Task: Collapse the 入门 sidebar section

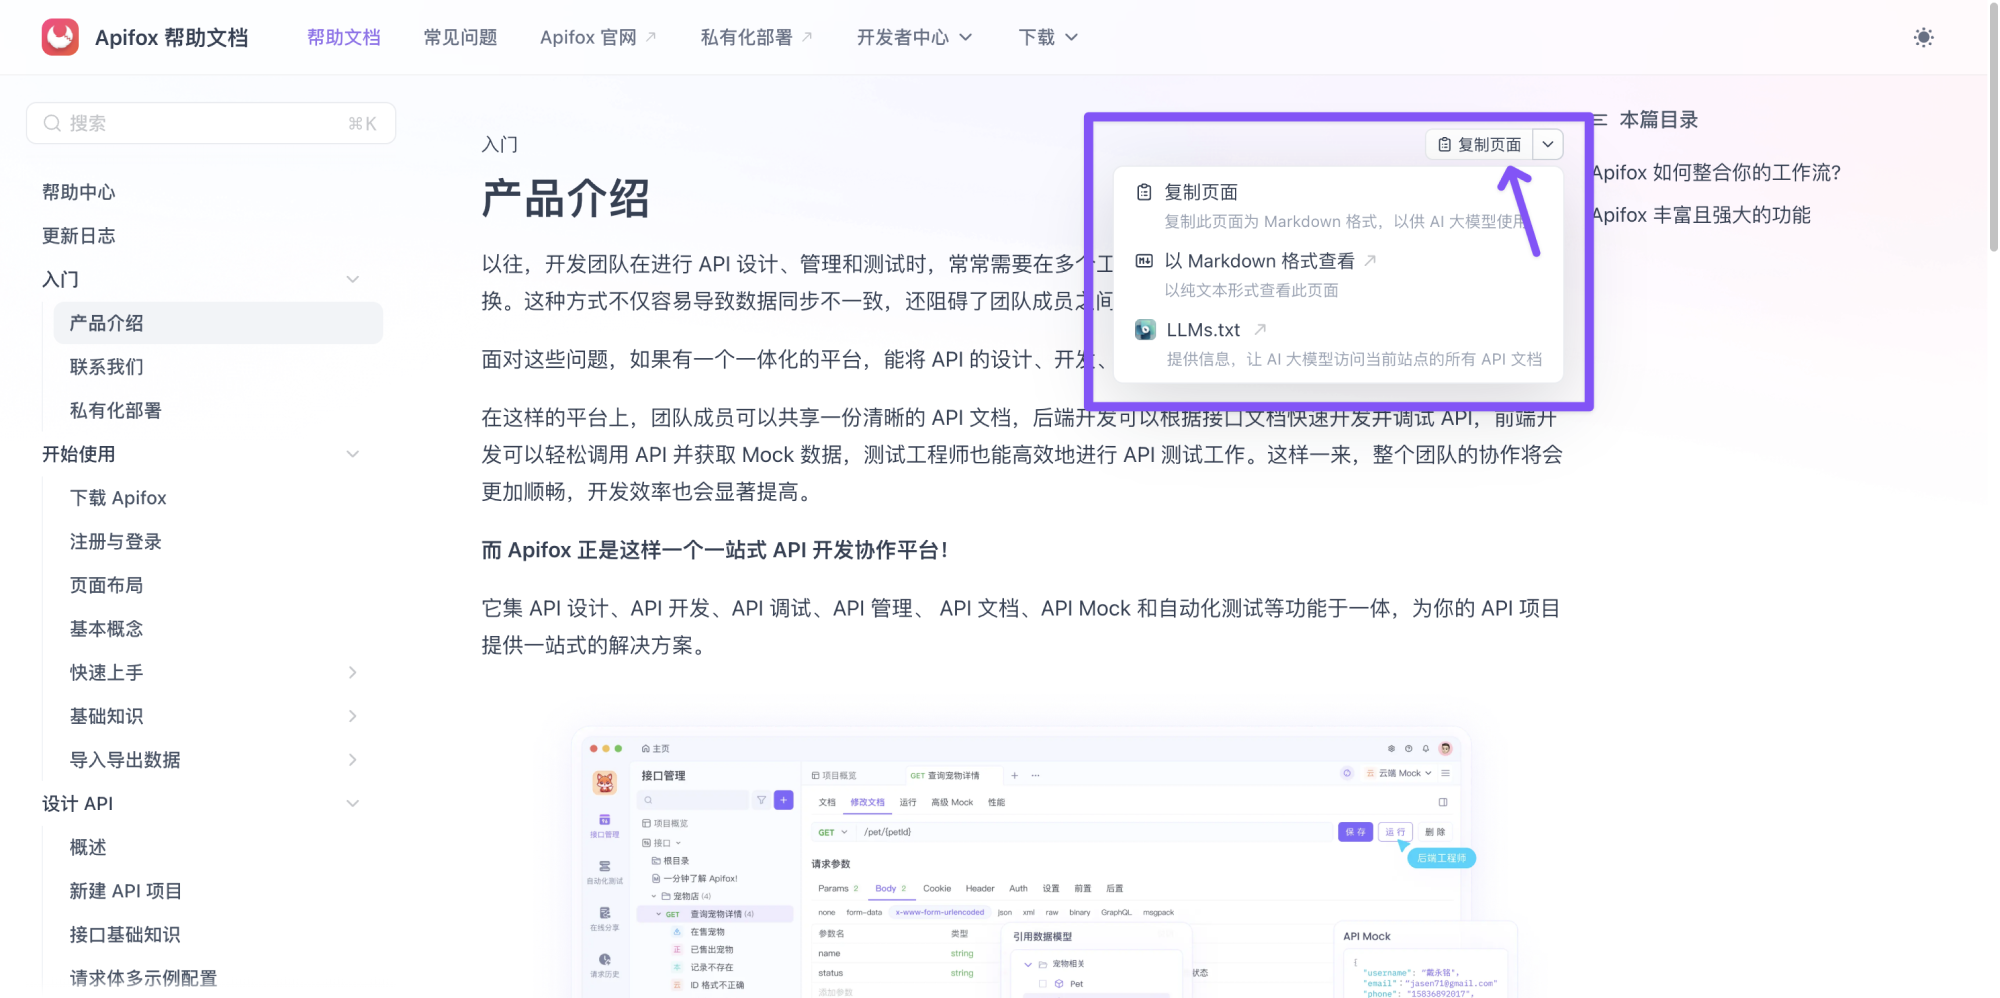Action: (352, 279)
